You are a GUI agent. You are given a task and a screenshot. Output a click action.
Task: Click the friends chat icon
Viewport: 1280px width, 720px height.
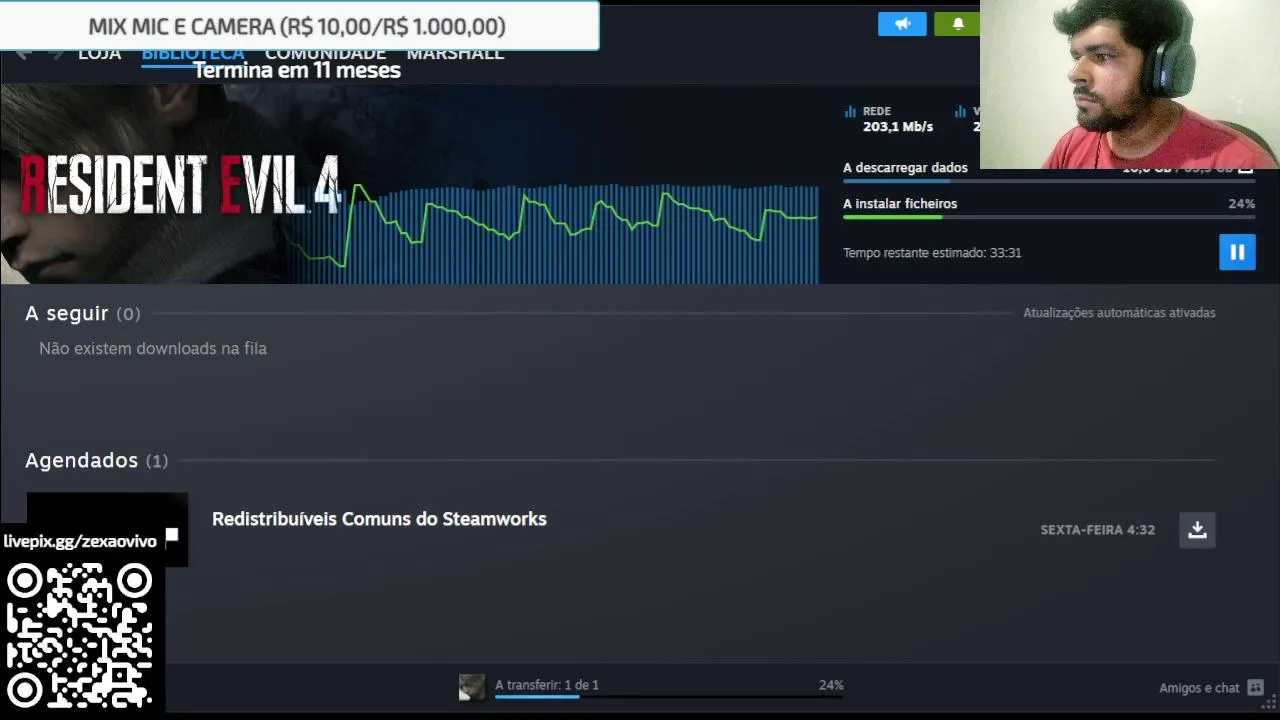[1256, 688]
